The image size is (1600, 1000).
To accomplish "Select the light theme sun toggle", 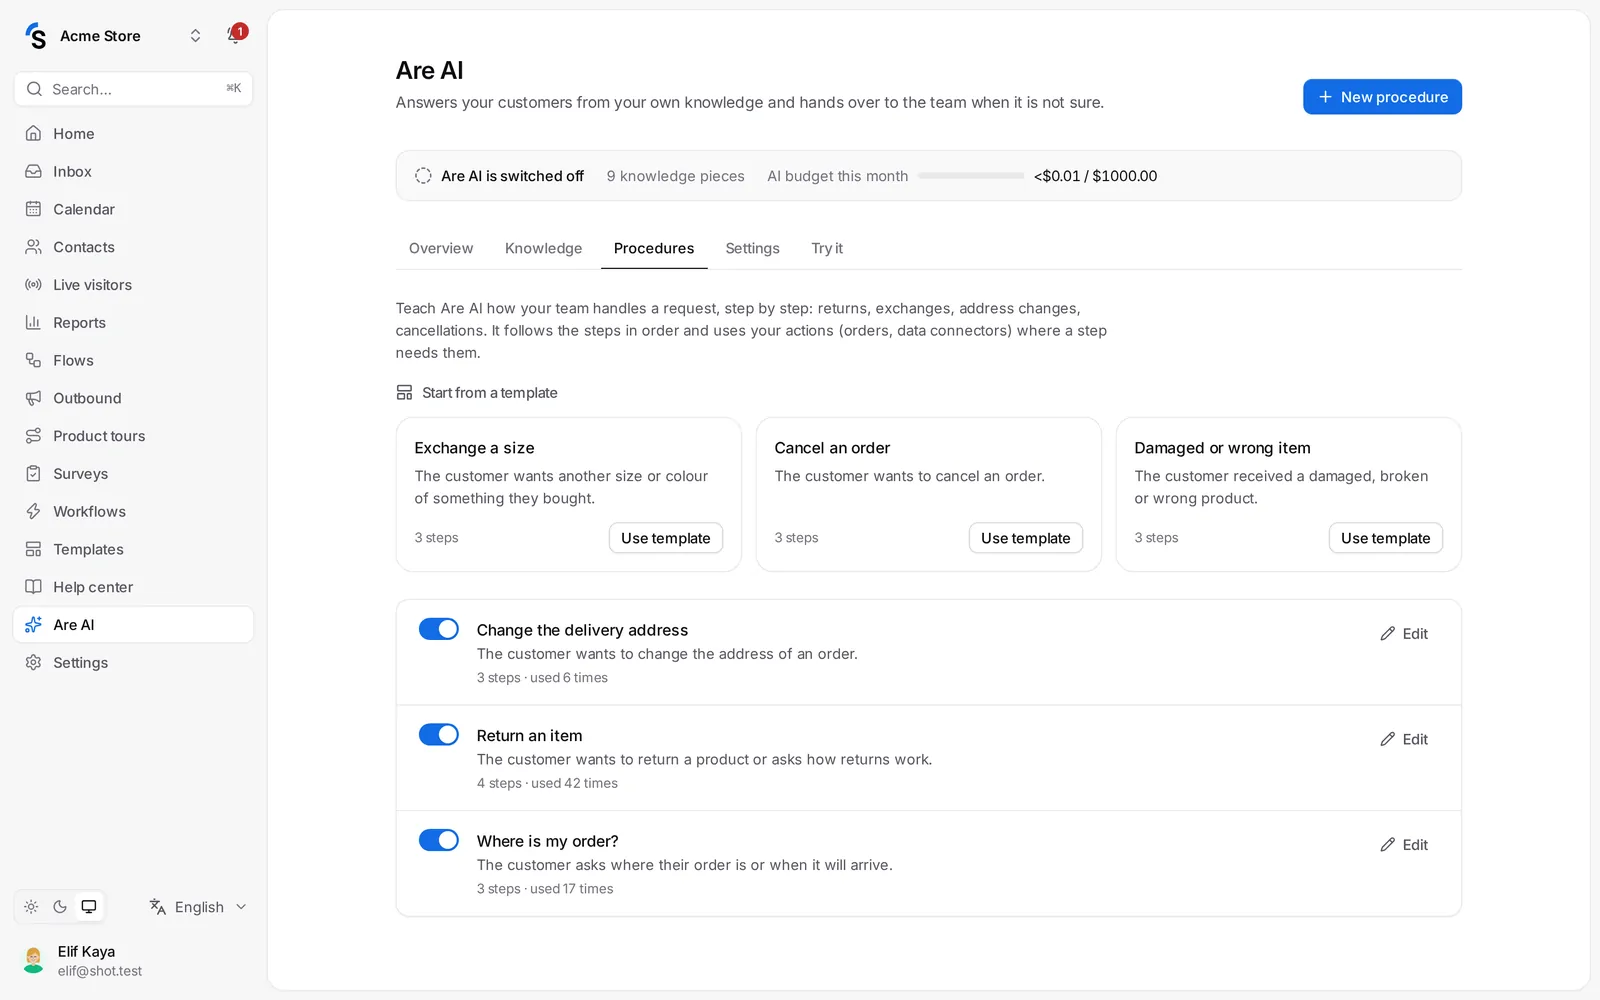I will pos(31,907).
